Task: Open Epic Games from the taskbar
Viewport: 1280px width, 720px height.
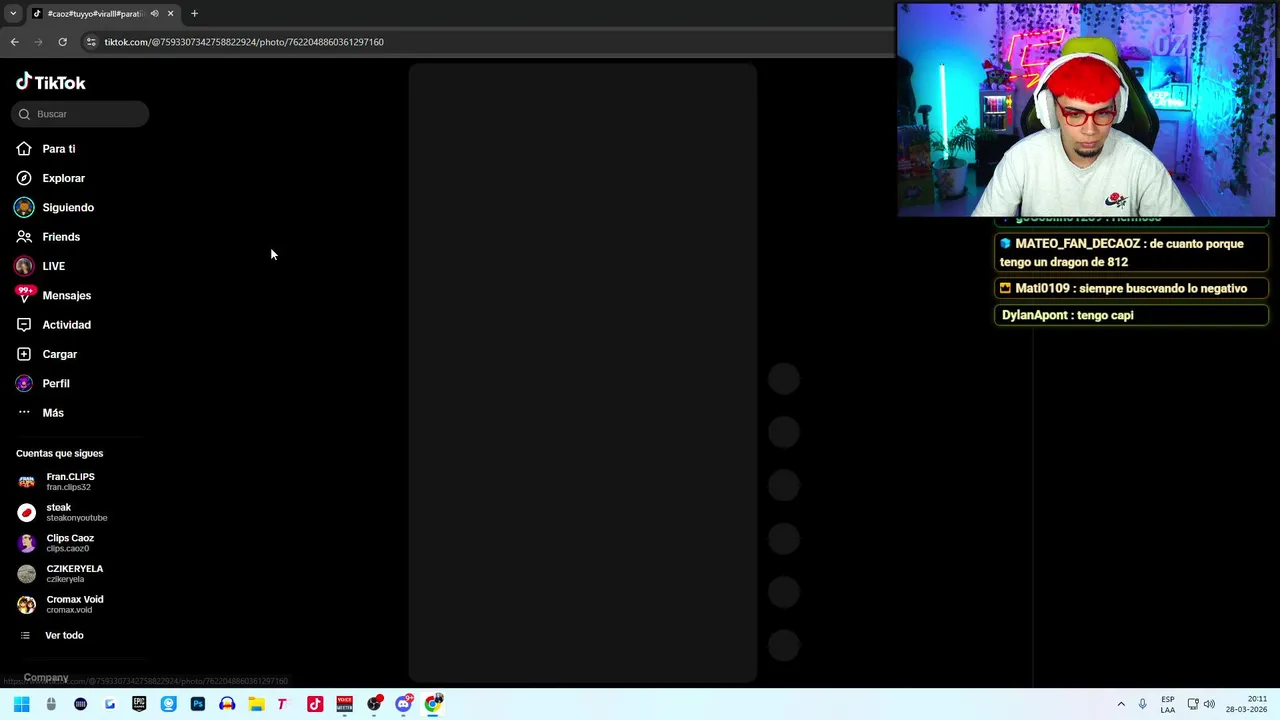Action: click(x=139, y=704)
